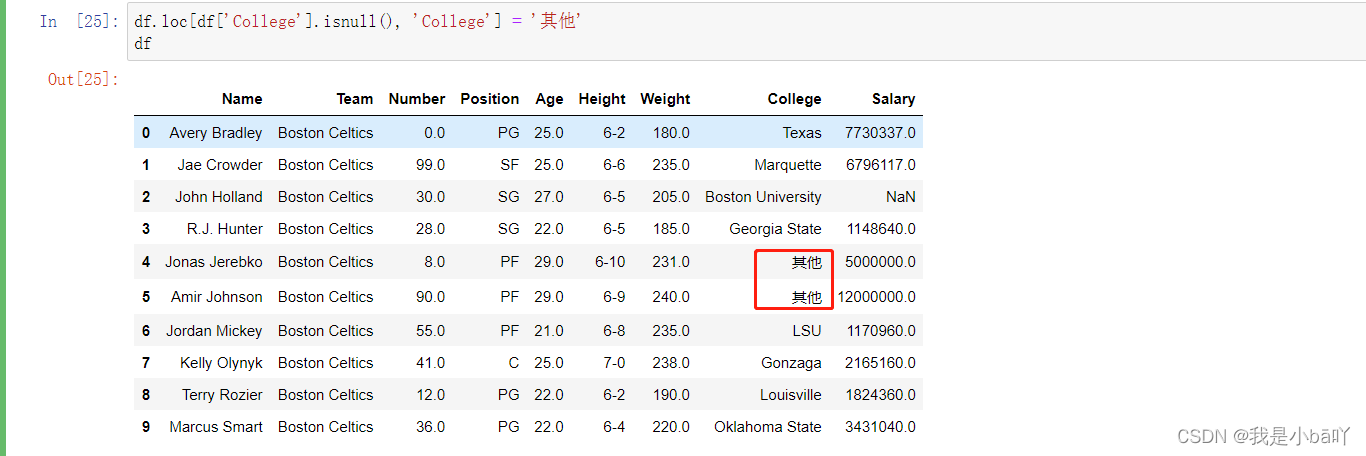Click 其他 college cell in Amir Johnson row
1366x456 pixels.
tap(807, 297)
